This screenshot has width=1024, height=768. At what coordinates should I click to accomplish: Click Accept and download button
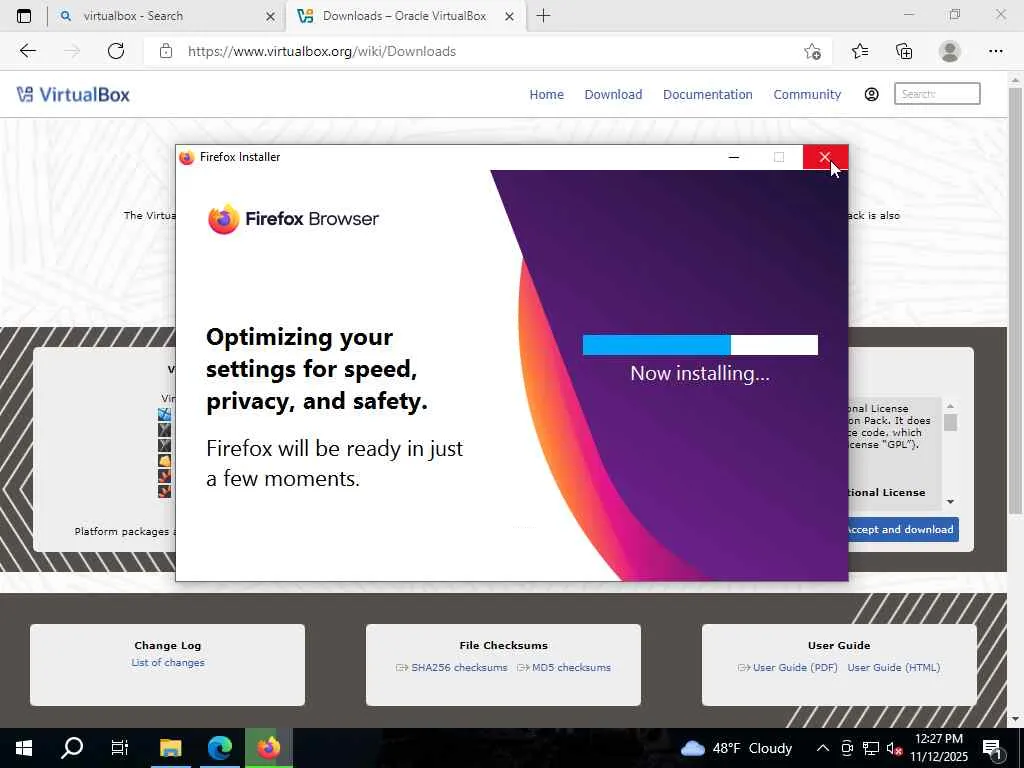click(x=903, y=530)
